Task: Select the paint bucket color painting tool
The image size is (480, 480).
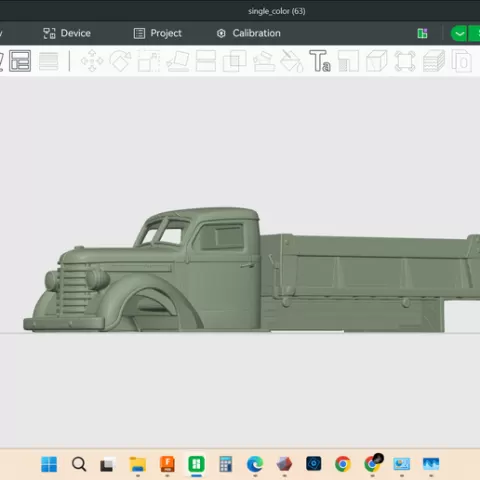Action: coord(292,61)
